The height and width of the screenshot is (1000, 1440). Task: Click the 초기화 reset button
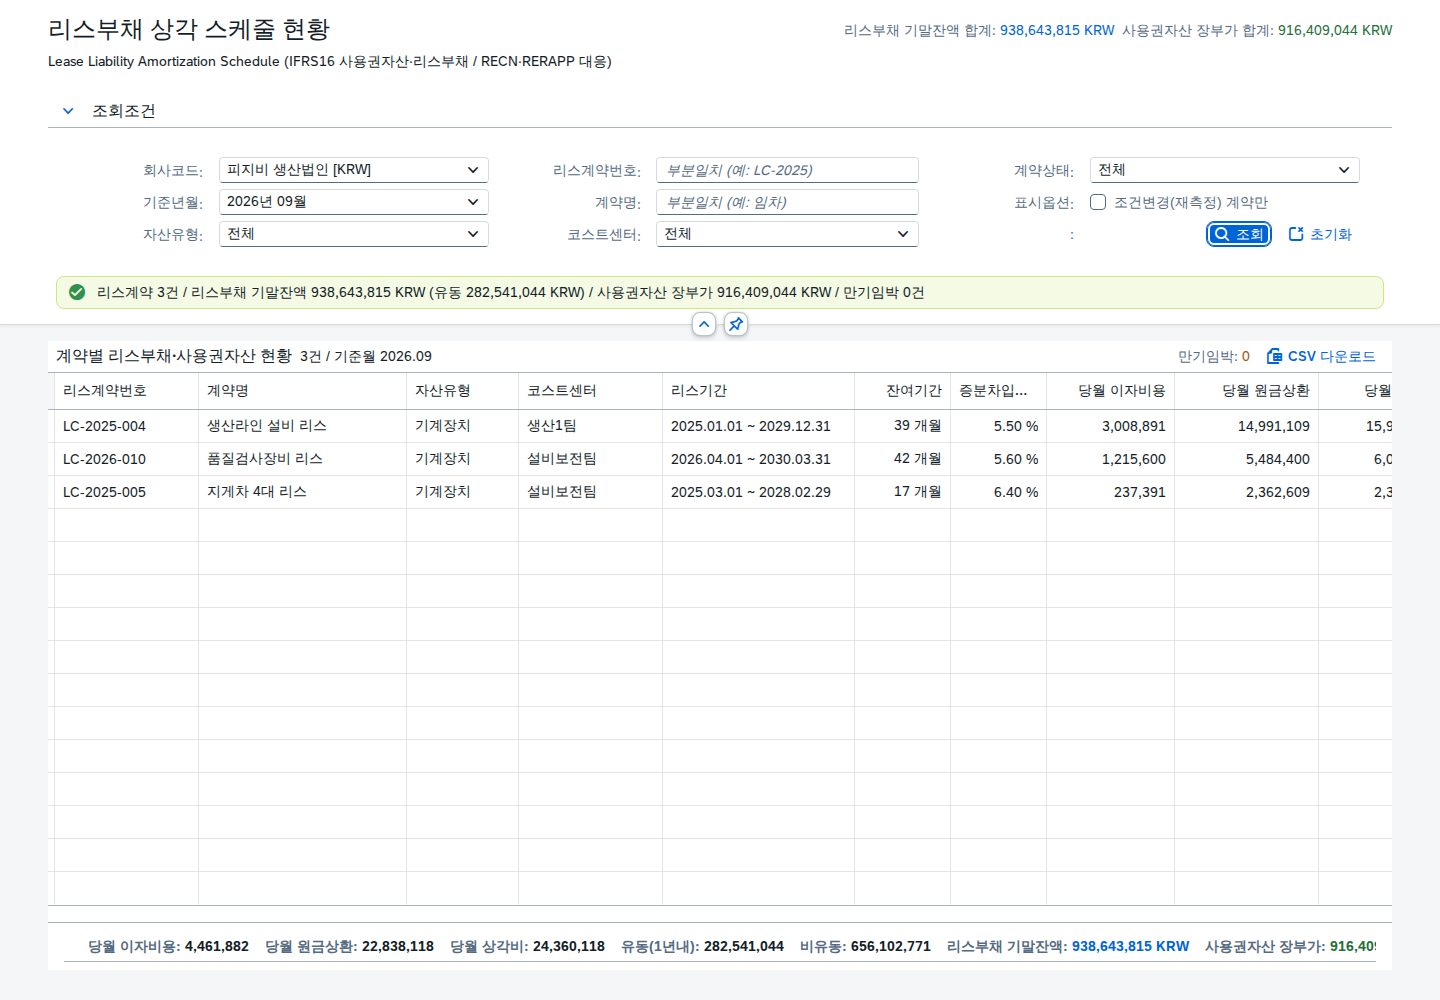[x=1320, y=234]
